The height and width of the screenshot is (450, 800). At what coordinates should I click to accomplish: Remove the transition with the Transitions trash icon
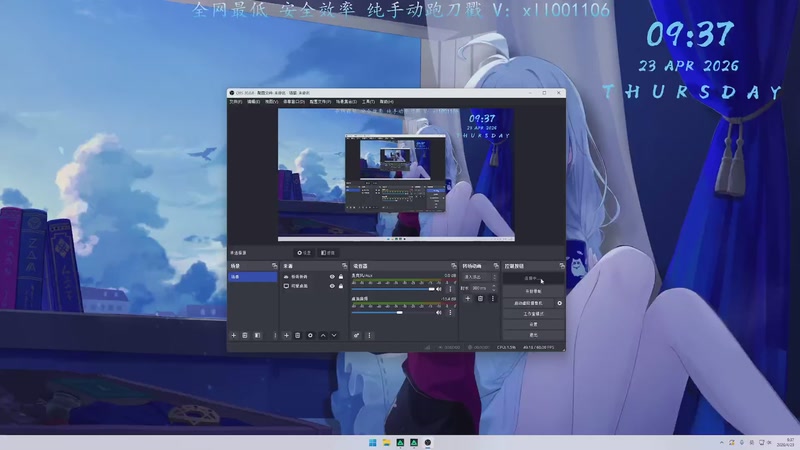[x=480, y=298]
